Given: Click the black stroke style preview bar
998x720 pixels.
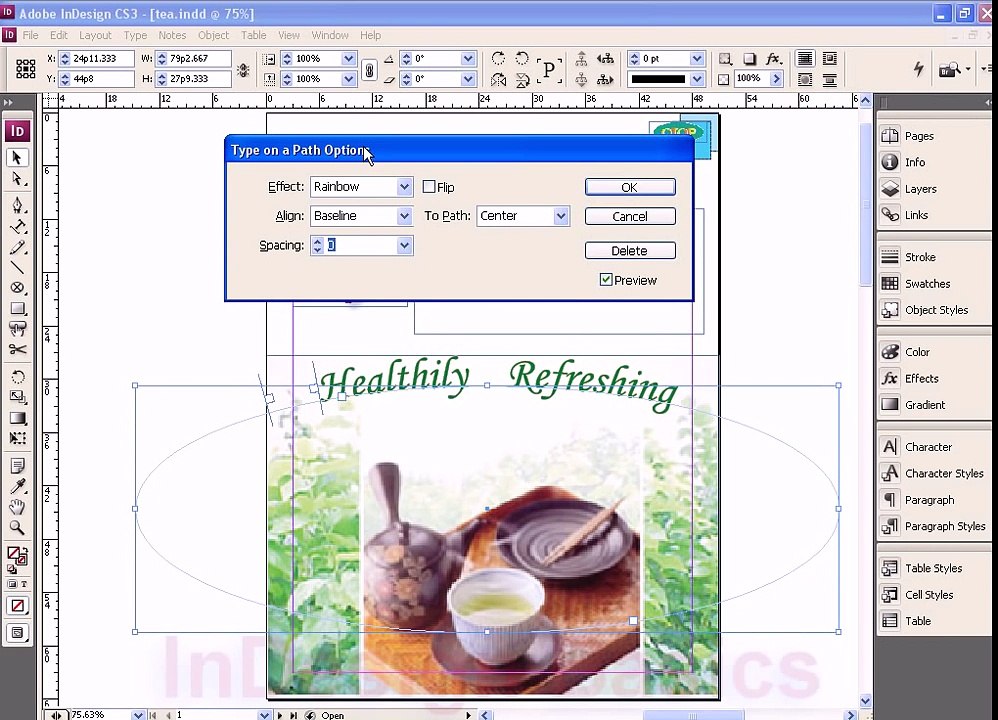Looking at the screenshot, I should click(657, 79).
